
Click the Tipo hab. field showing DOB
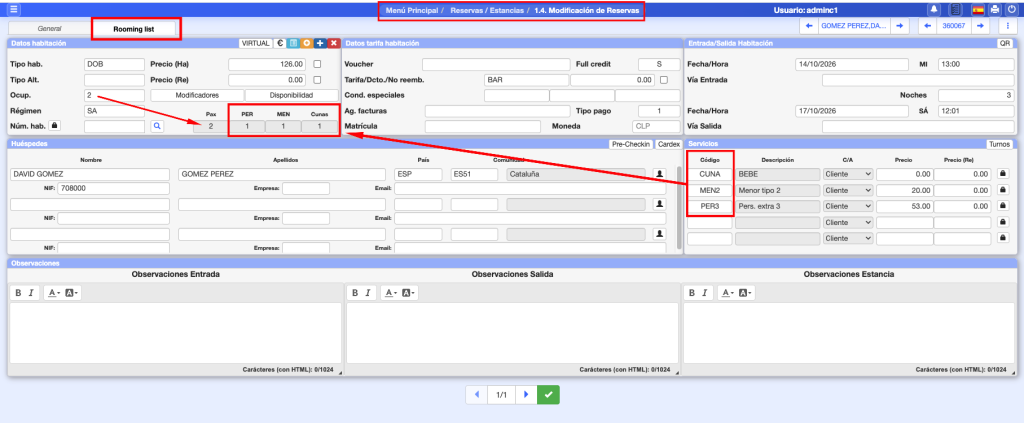114,64
